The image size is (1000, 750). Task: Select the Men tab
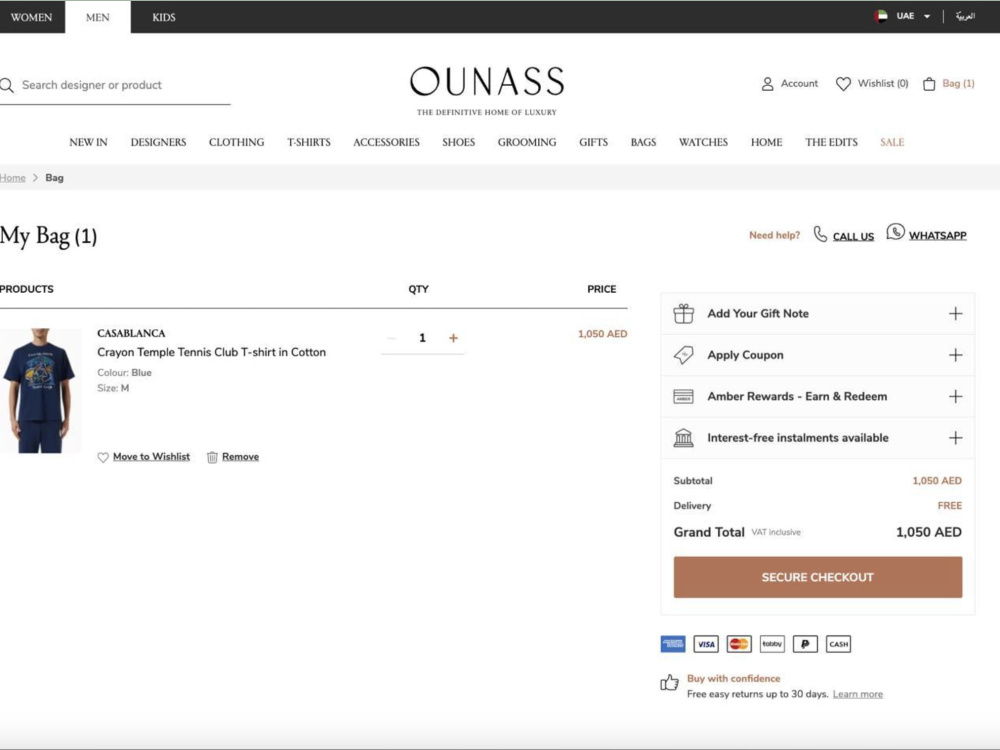point(98,17)
